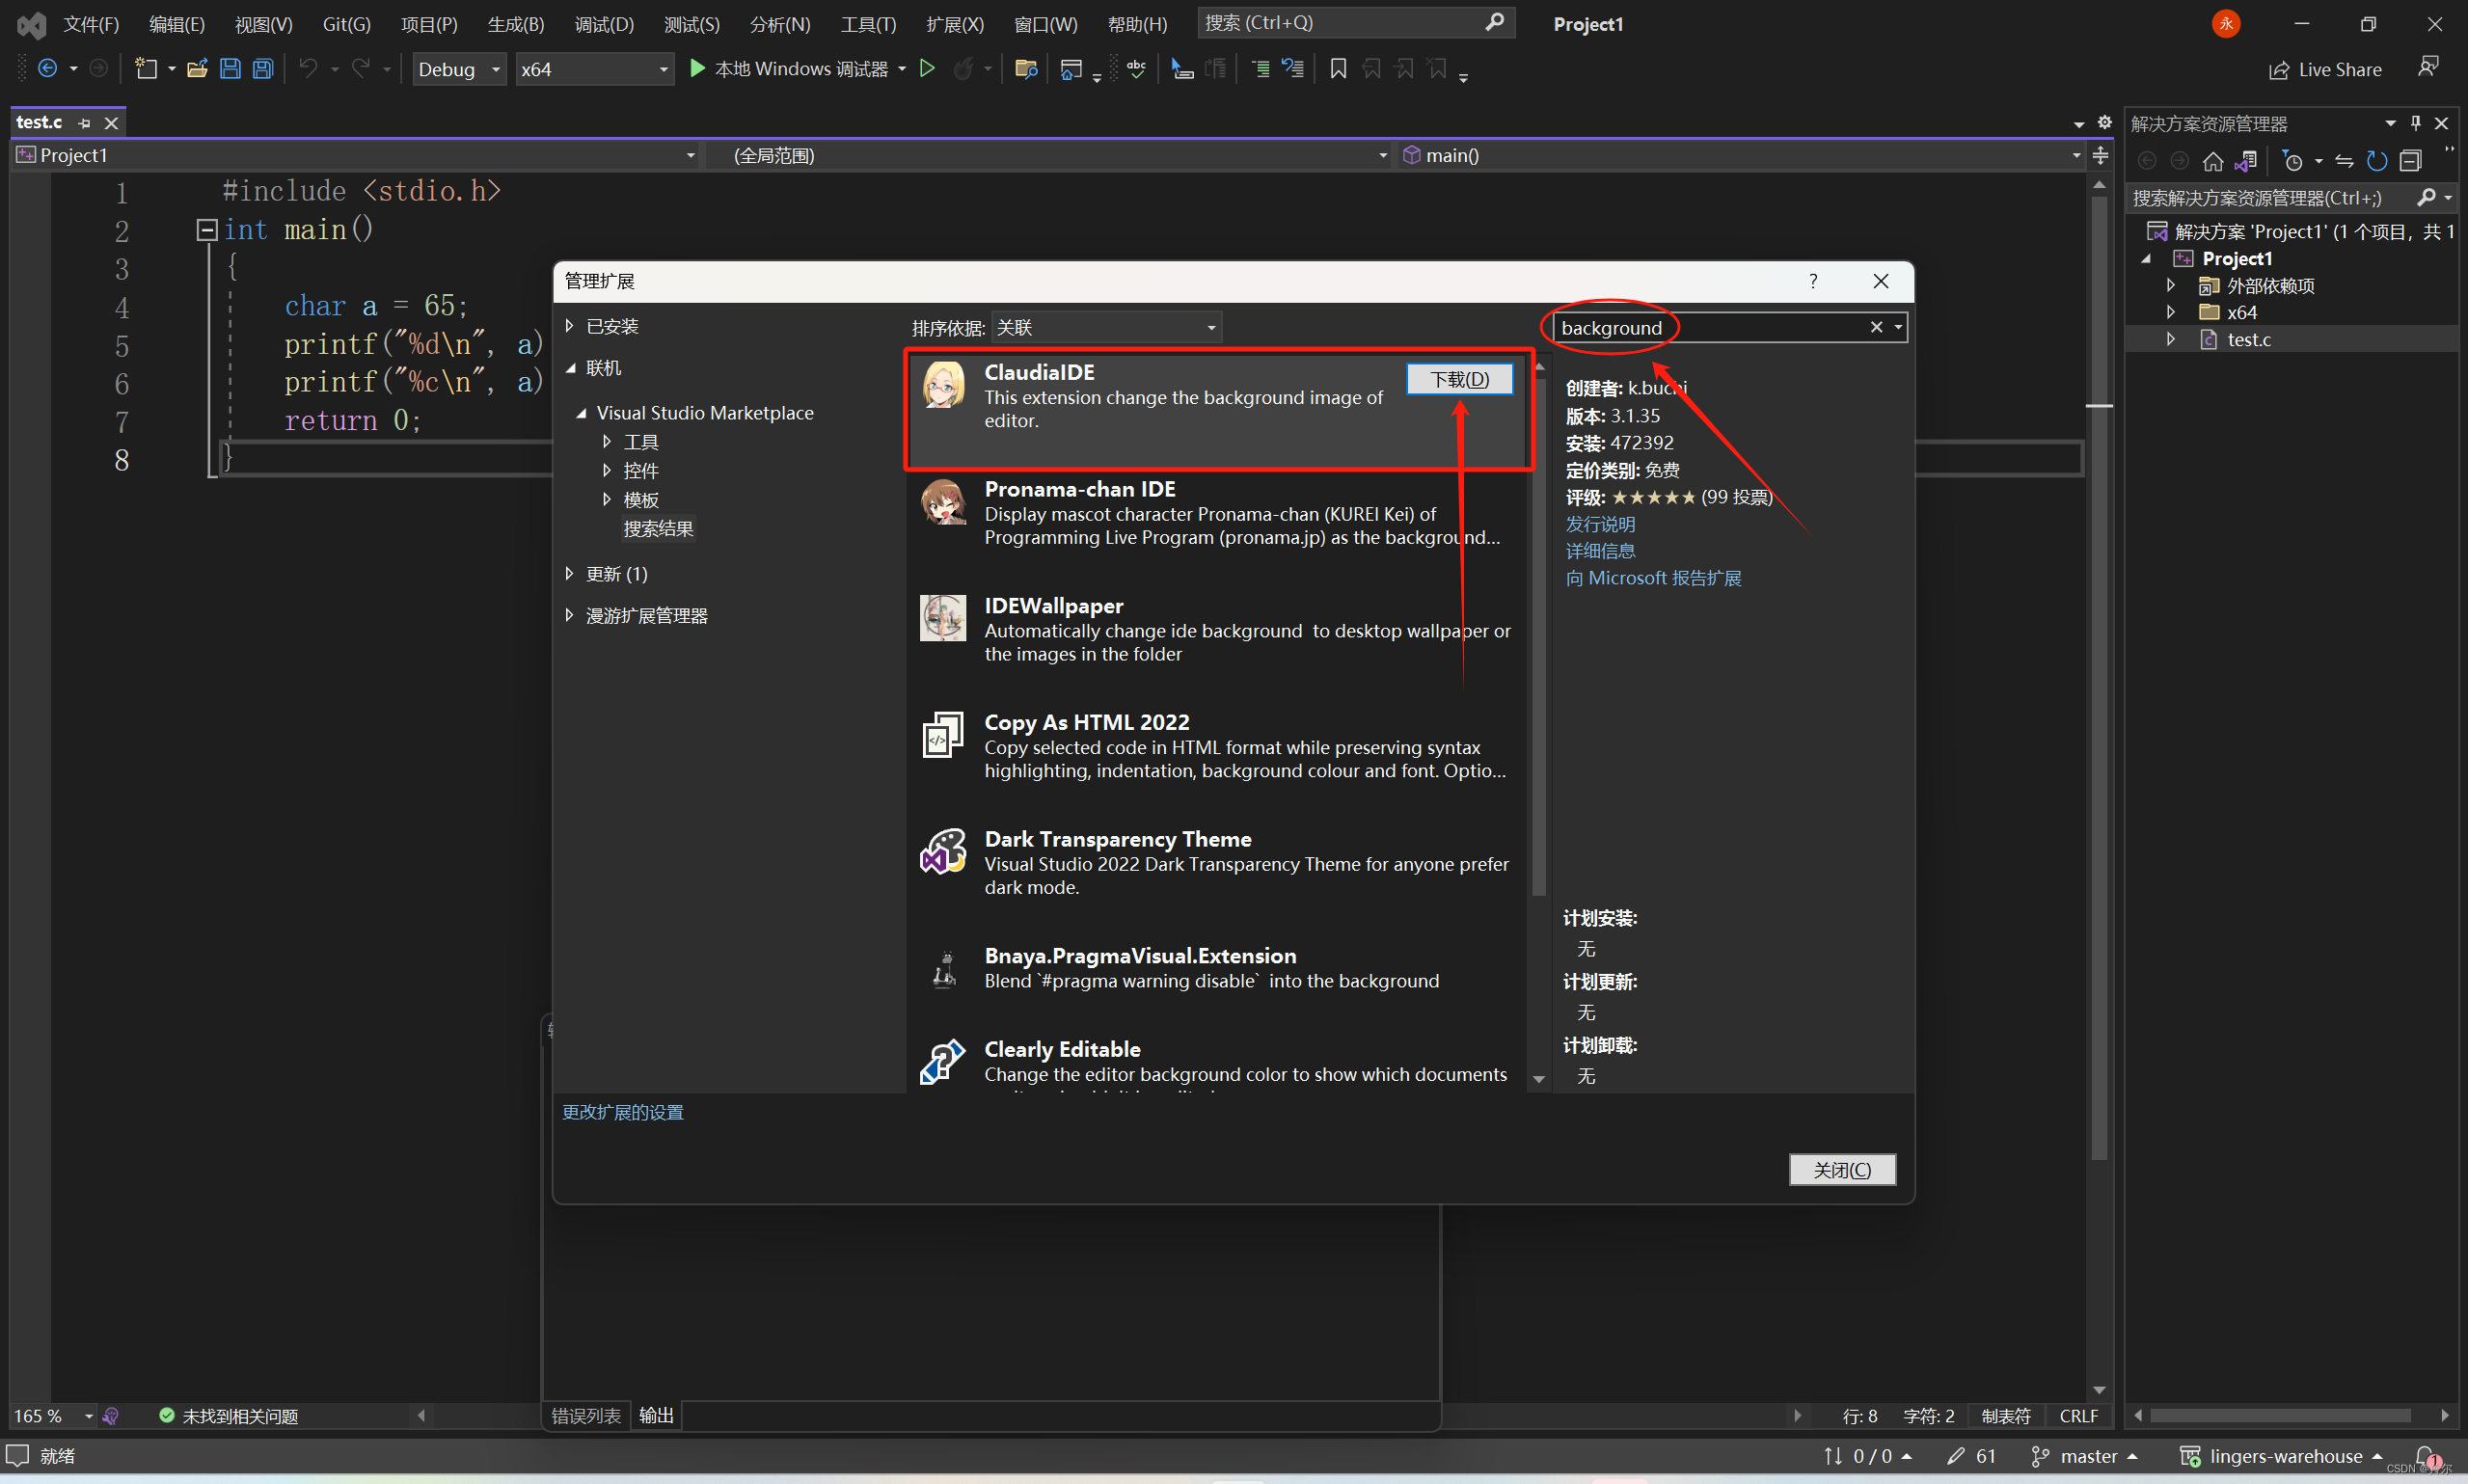The image size is (2468, 1484).
Task: Expand the 更新 (1) section
Action: coord(616,573)
